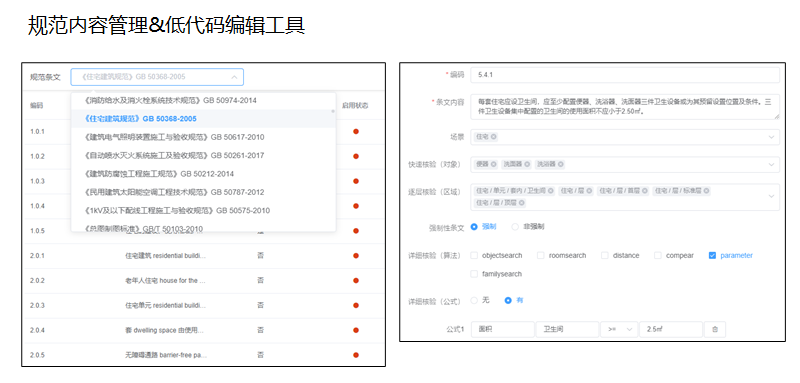Click the 老年人住宅 house for the ... cell
Viewport: 800px width, 383px height.
165,280
